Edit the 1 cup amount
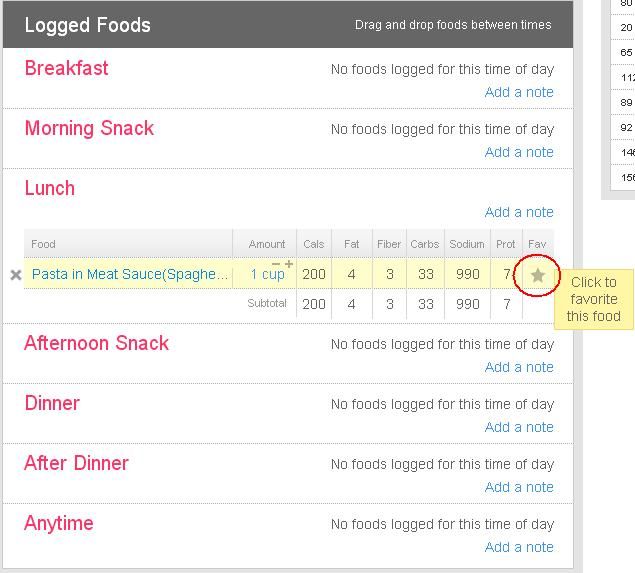 click(267, 275)
